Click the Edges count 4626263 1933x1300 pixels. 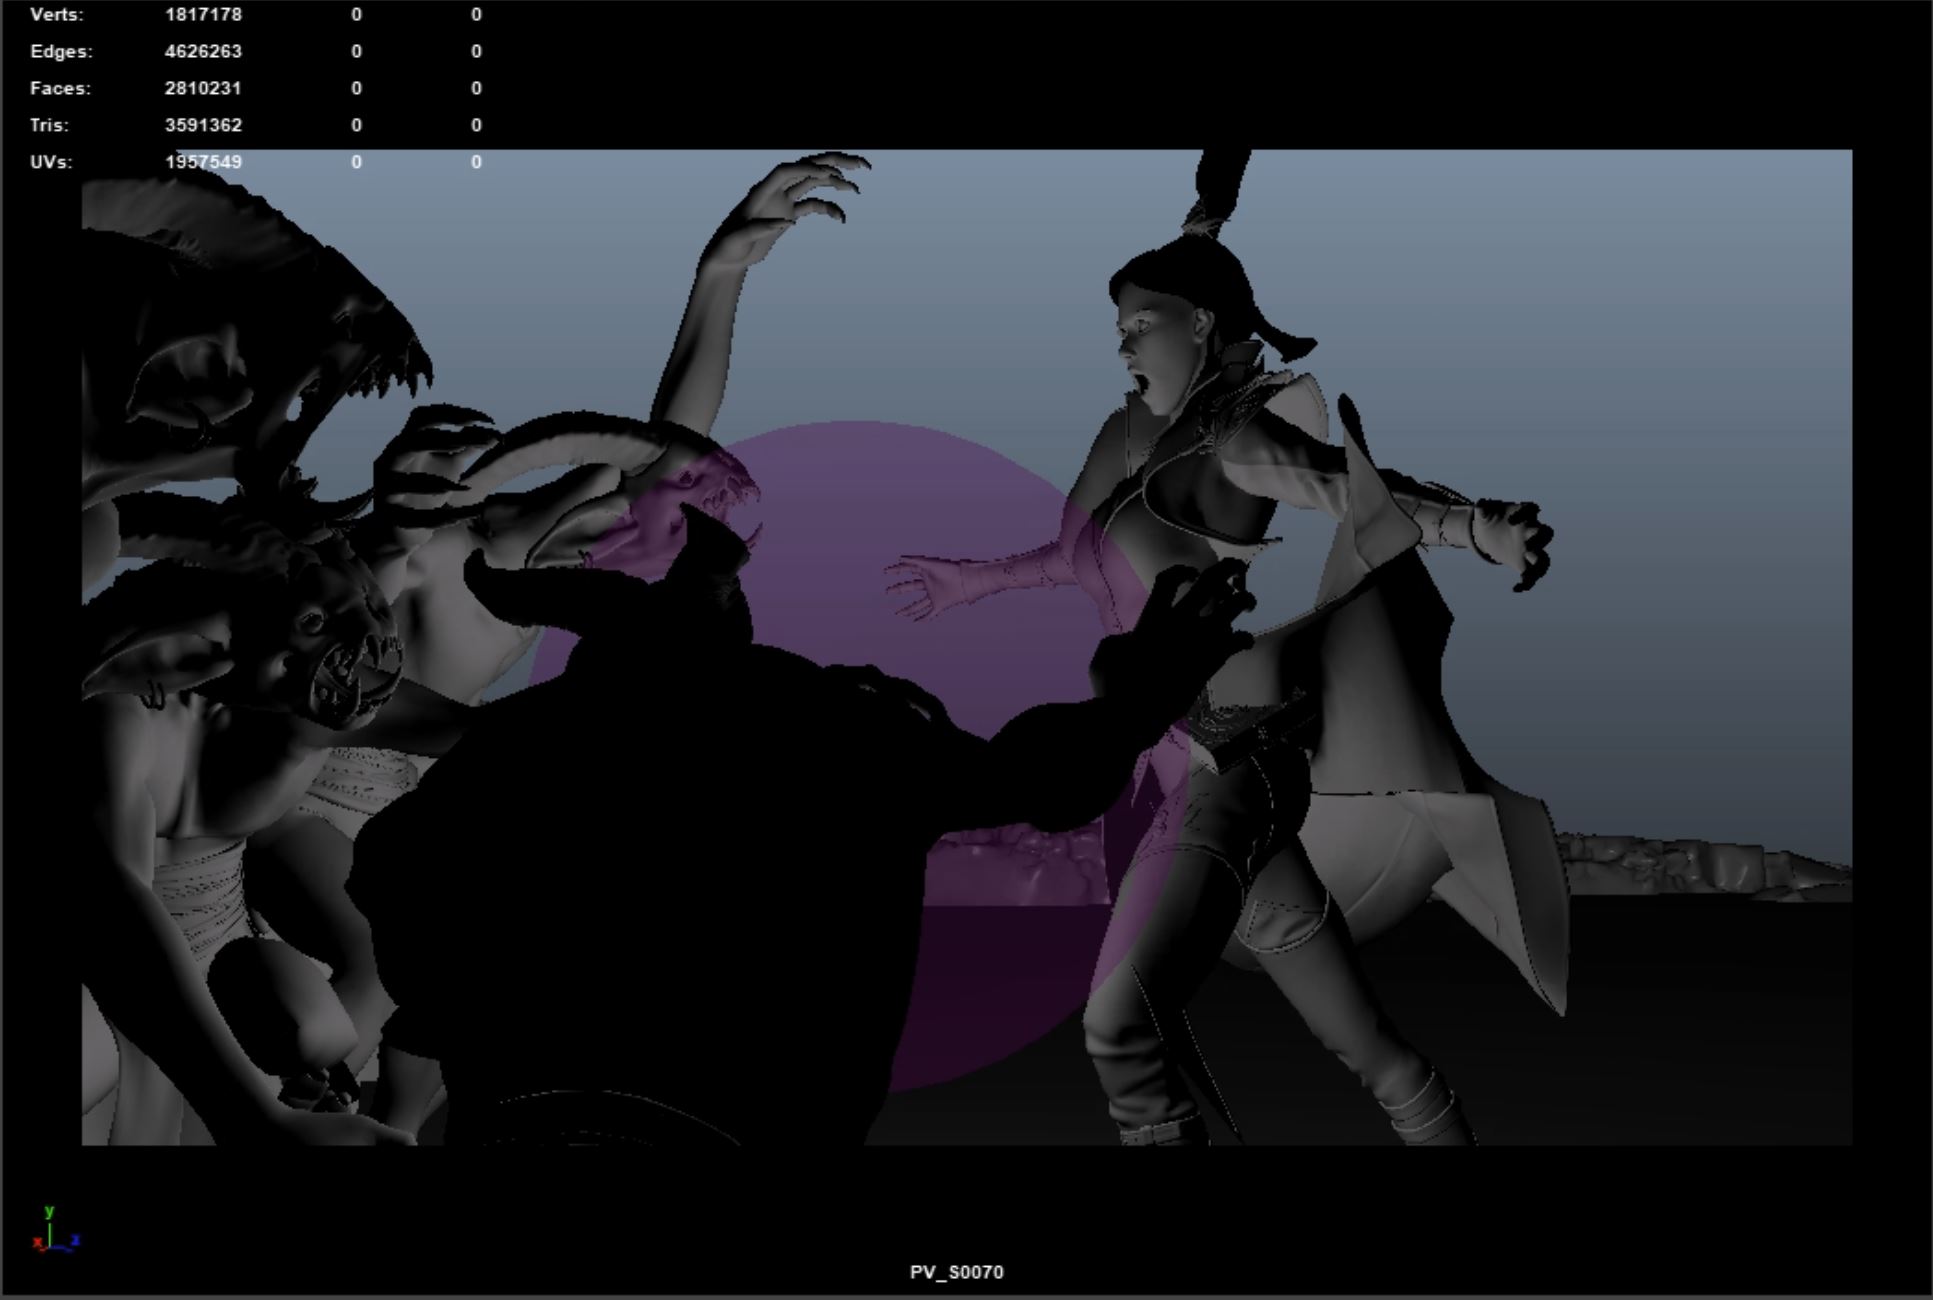tap(203, 51)
